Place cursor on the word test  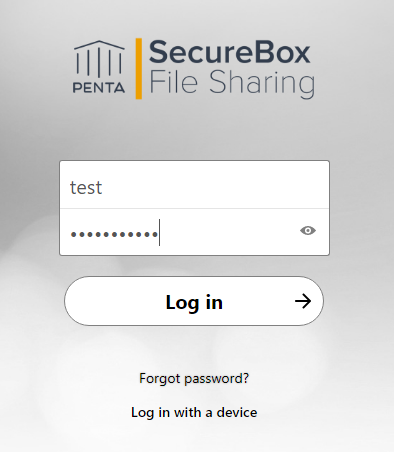click(86, 188)
